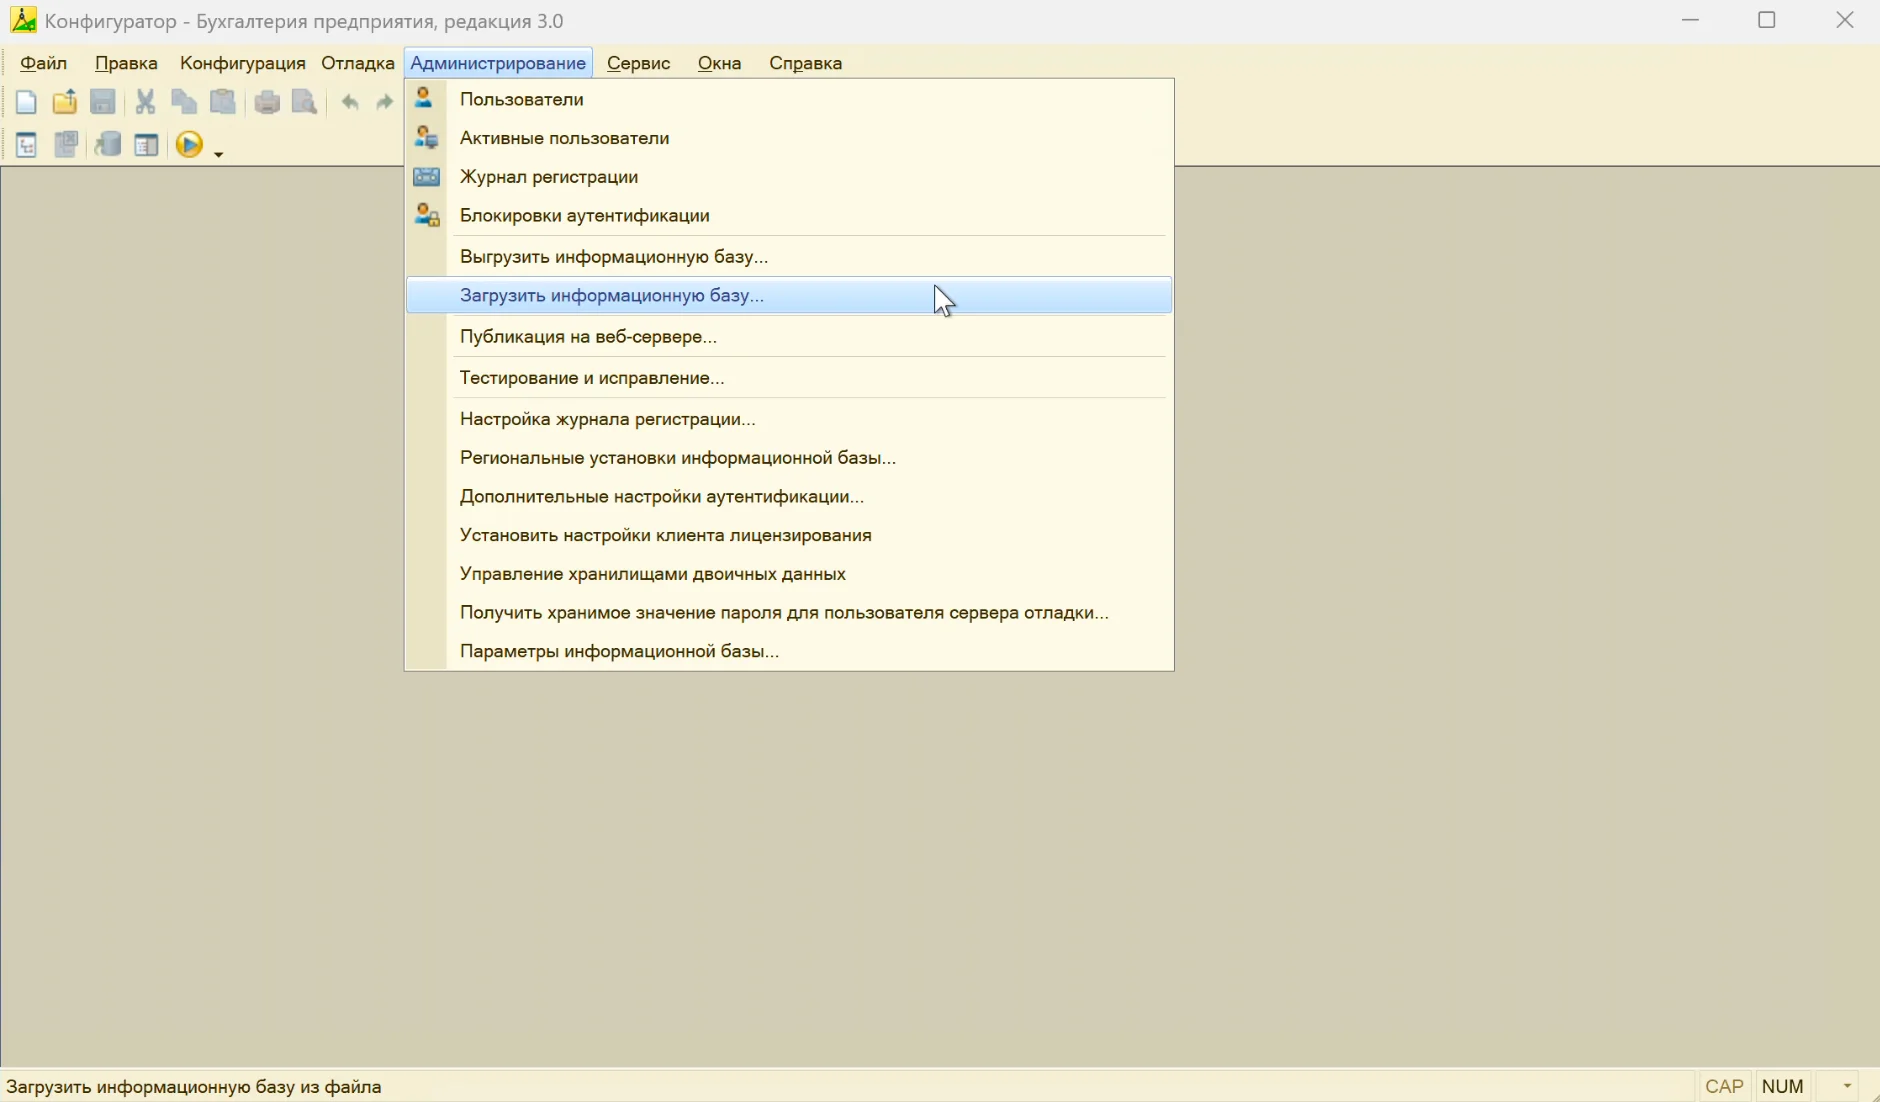Select Получить хранимое значение пароля menu item
Screen dimensions: 1880x1102
tap(789, 613)
